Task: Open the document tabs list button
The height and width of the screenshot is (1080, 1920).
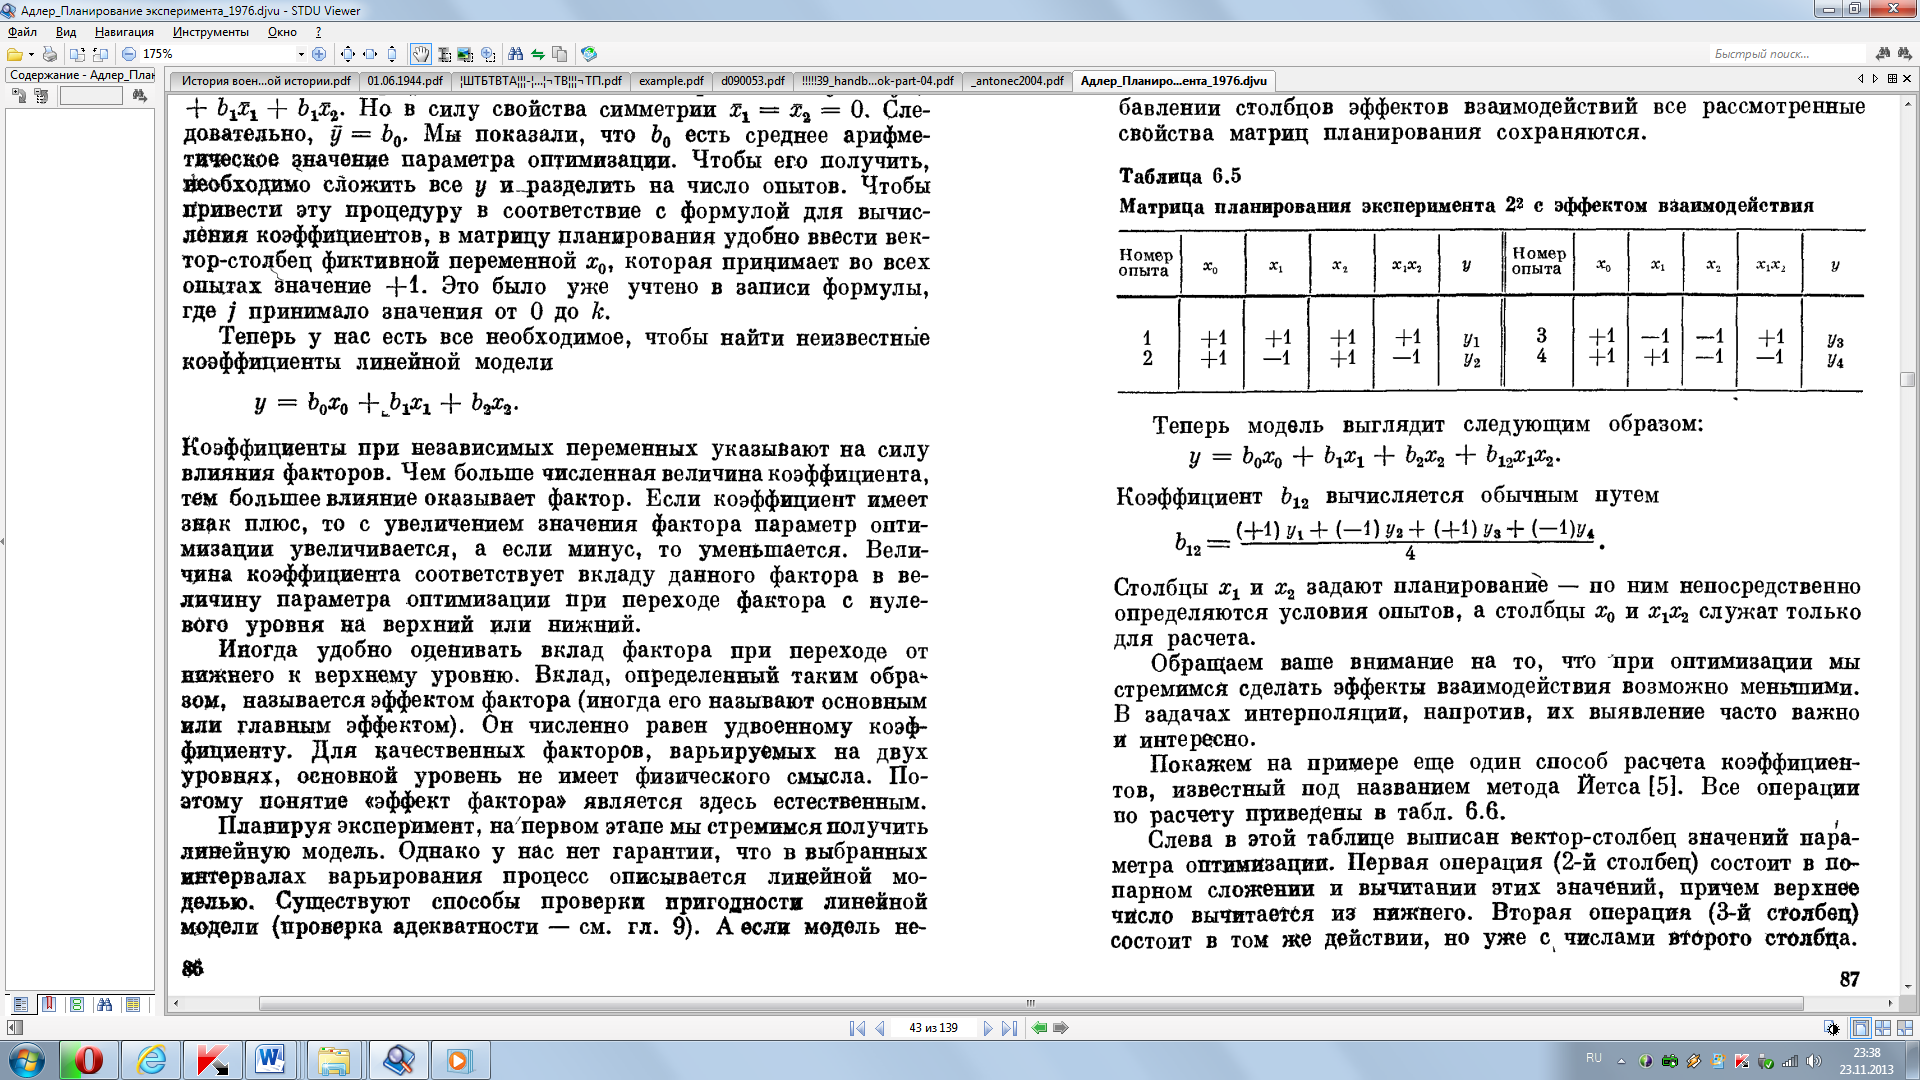Action: (x=1891, y=79)
